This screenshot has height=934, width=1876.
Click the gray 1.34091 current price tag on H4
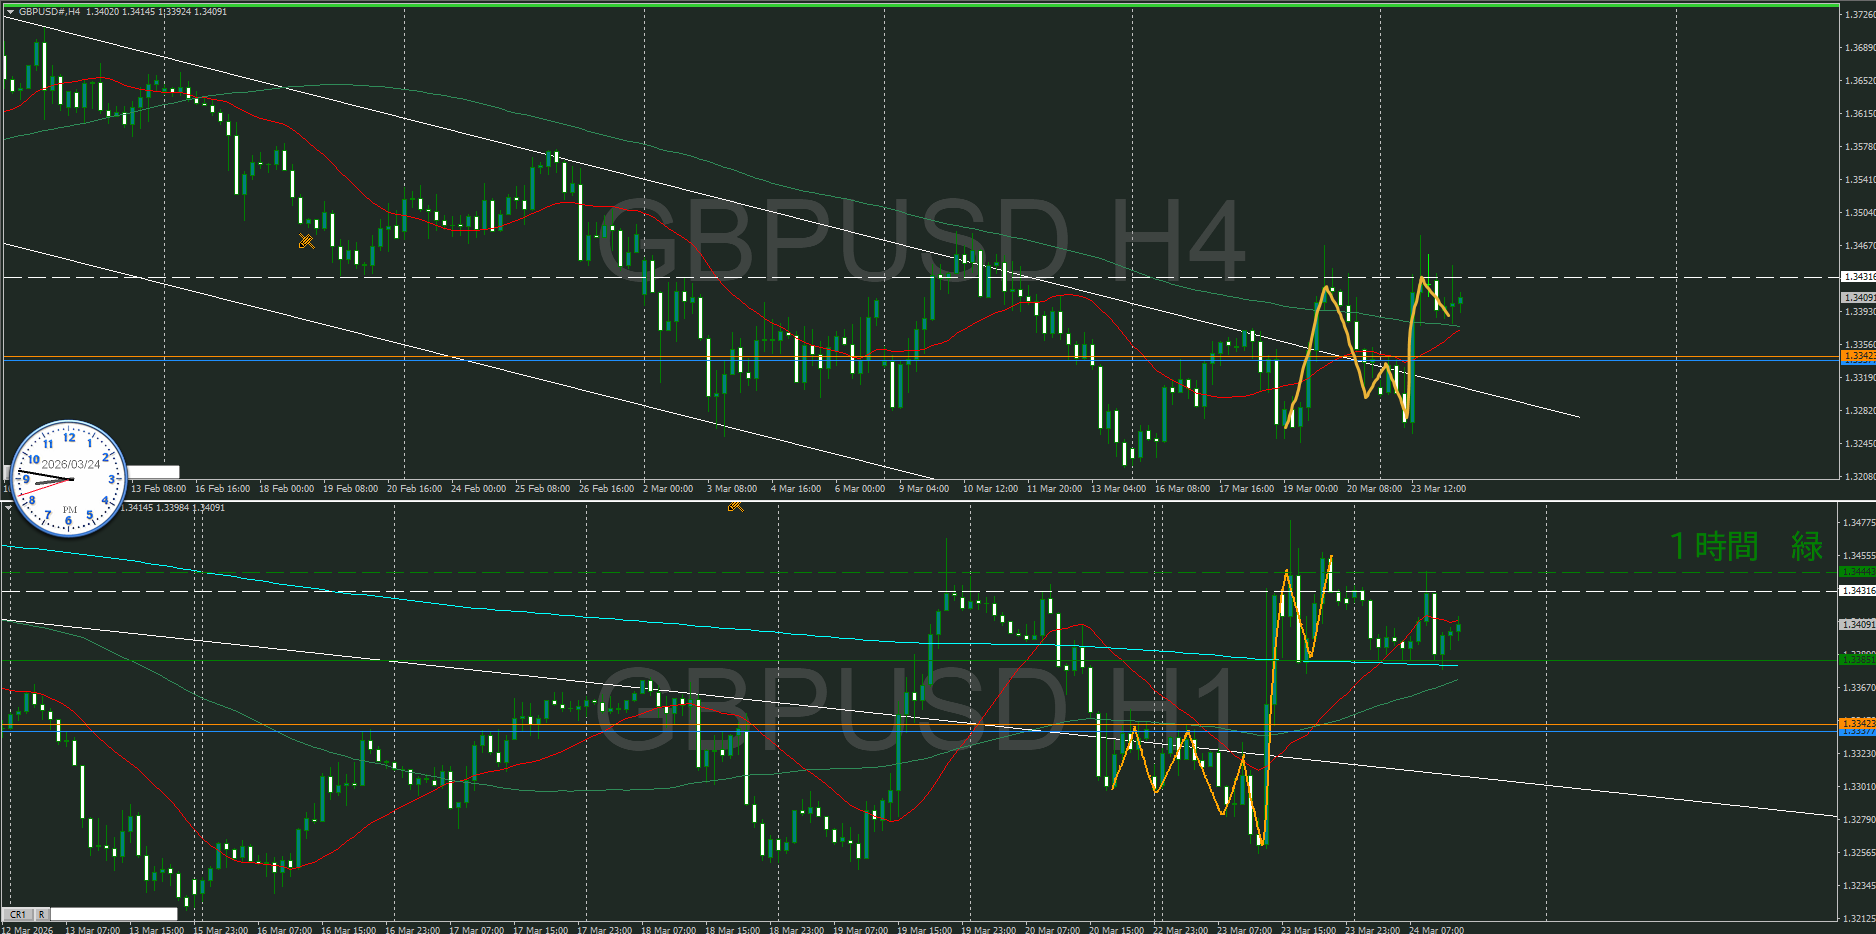(x=1858, y=297)
